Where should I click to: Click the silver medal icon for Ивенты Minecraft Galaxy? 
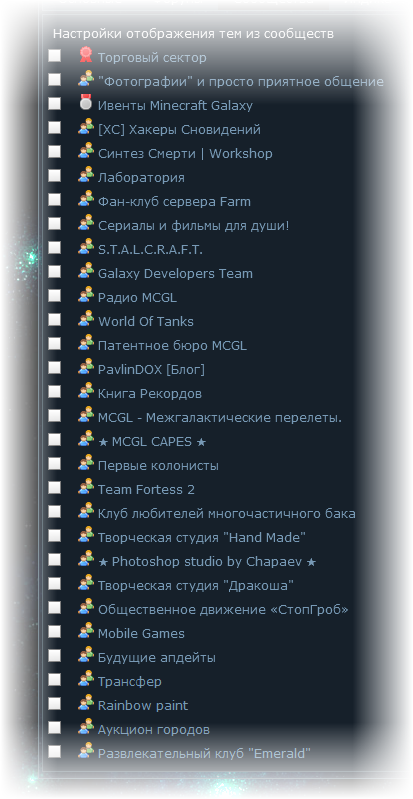click(x=86, y=103)
